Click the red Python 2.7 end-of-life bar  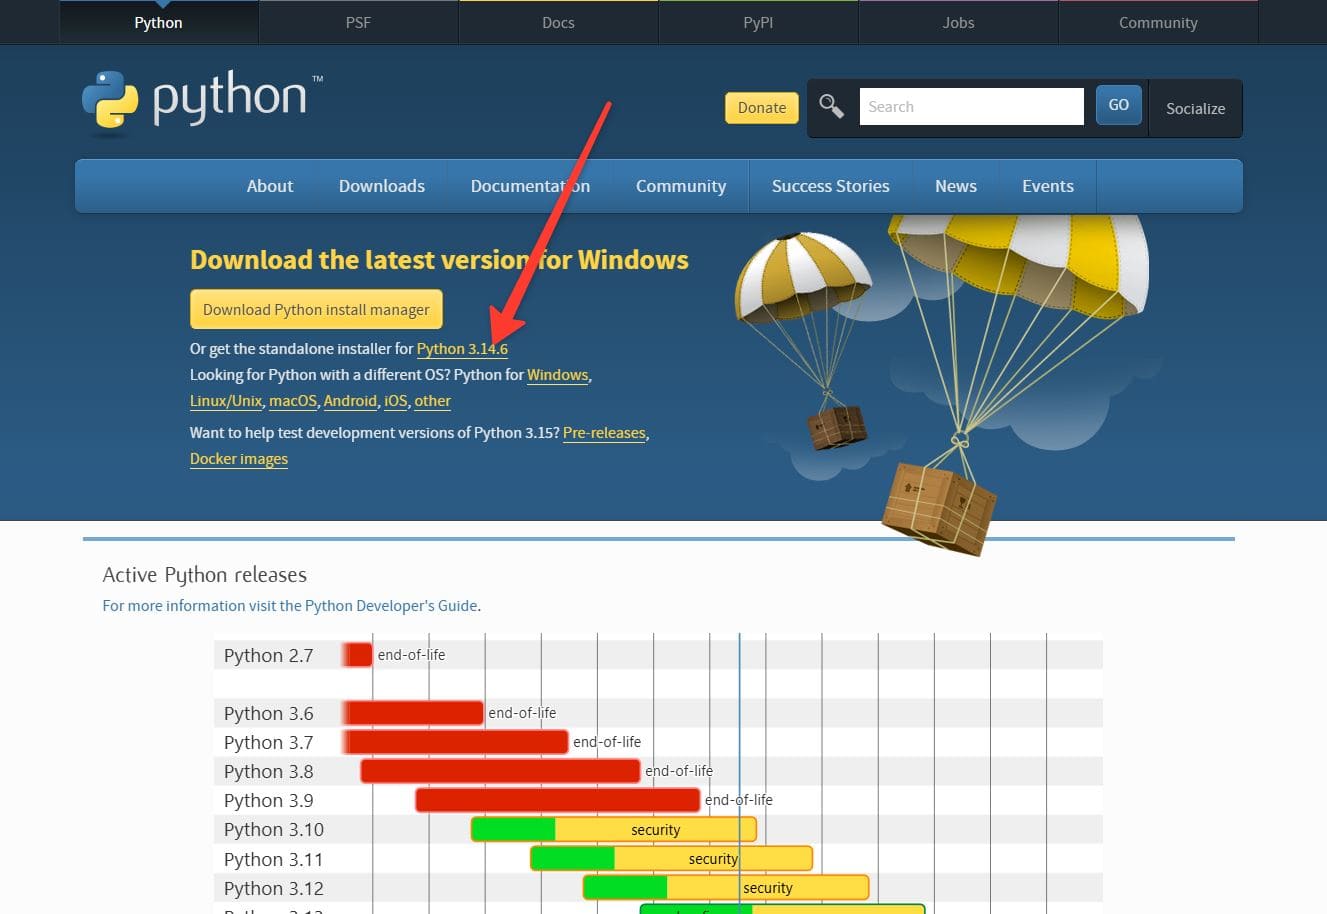(x=358, y=655)
